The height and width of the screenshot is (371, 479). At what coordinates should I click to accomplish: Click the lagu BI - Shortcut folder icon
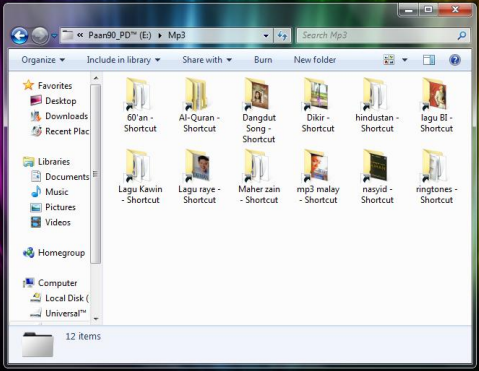pos(434,94)
